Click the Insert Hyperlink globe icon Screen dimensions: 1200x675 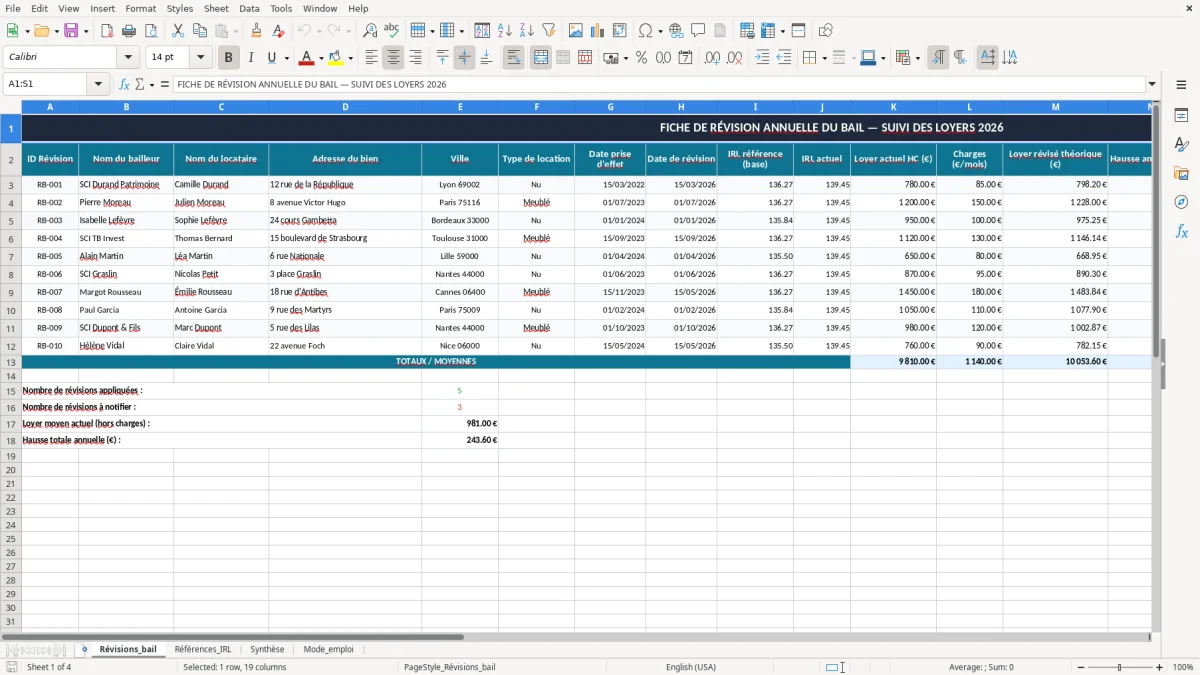point(677,31)
